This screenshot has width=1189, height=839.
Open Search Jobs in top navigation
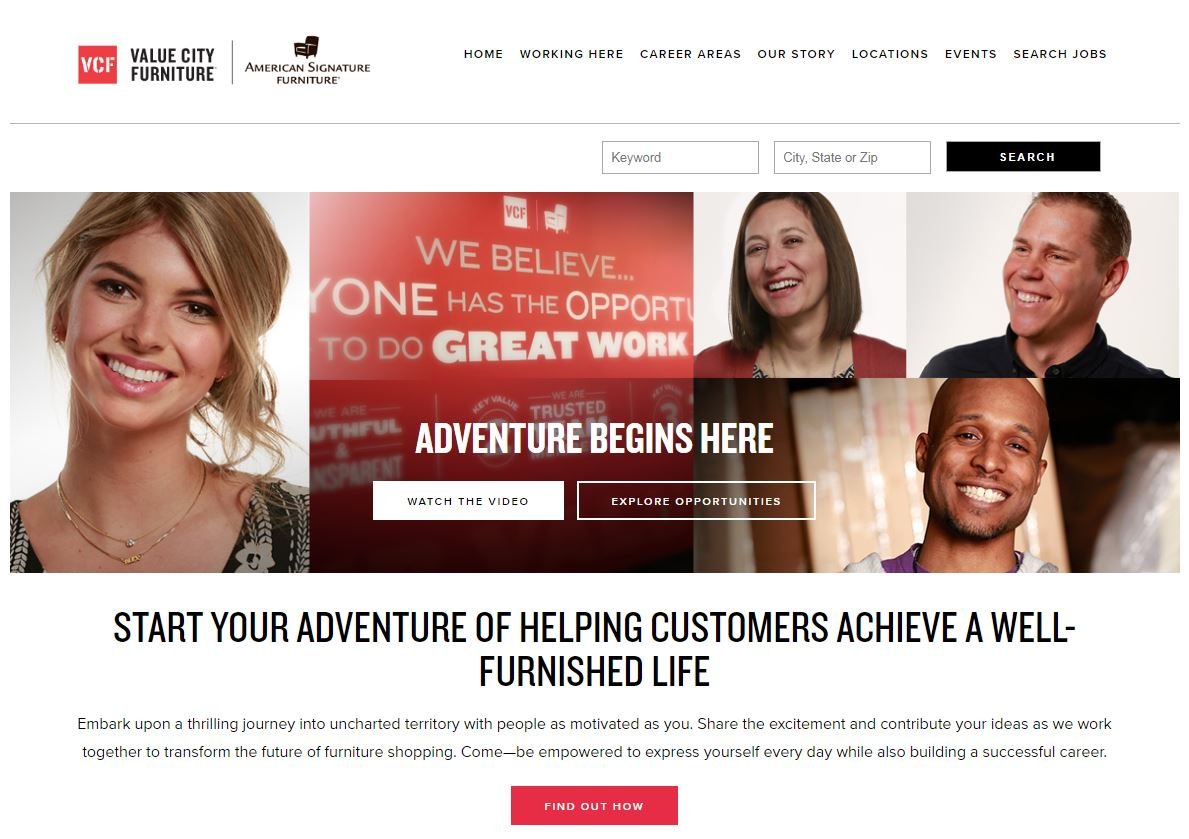pyautogui.click(x=1059, y=54)
